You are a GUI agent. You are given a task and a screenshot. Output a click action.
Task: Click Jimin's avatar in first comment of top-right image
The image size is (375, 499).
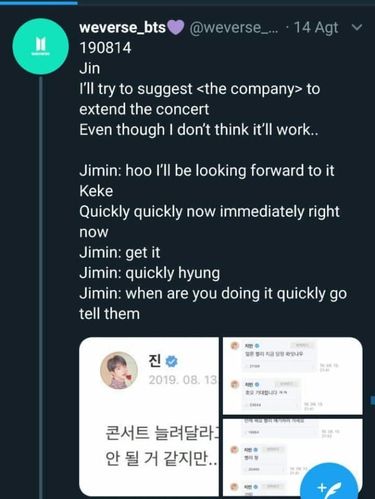[x=235, y=346]
